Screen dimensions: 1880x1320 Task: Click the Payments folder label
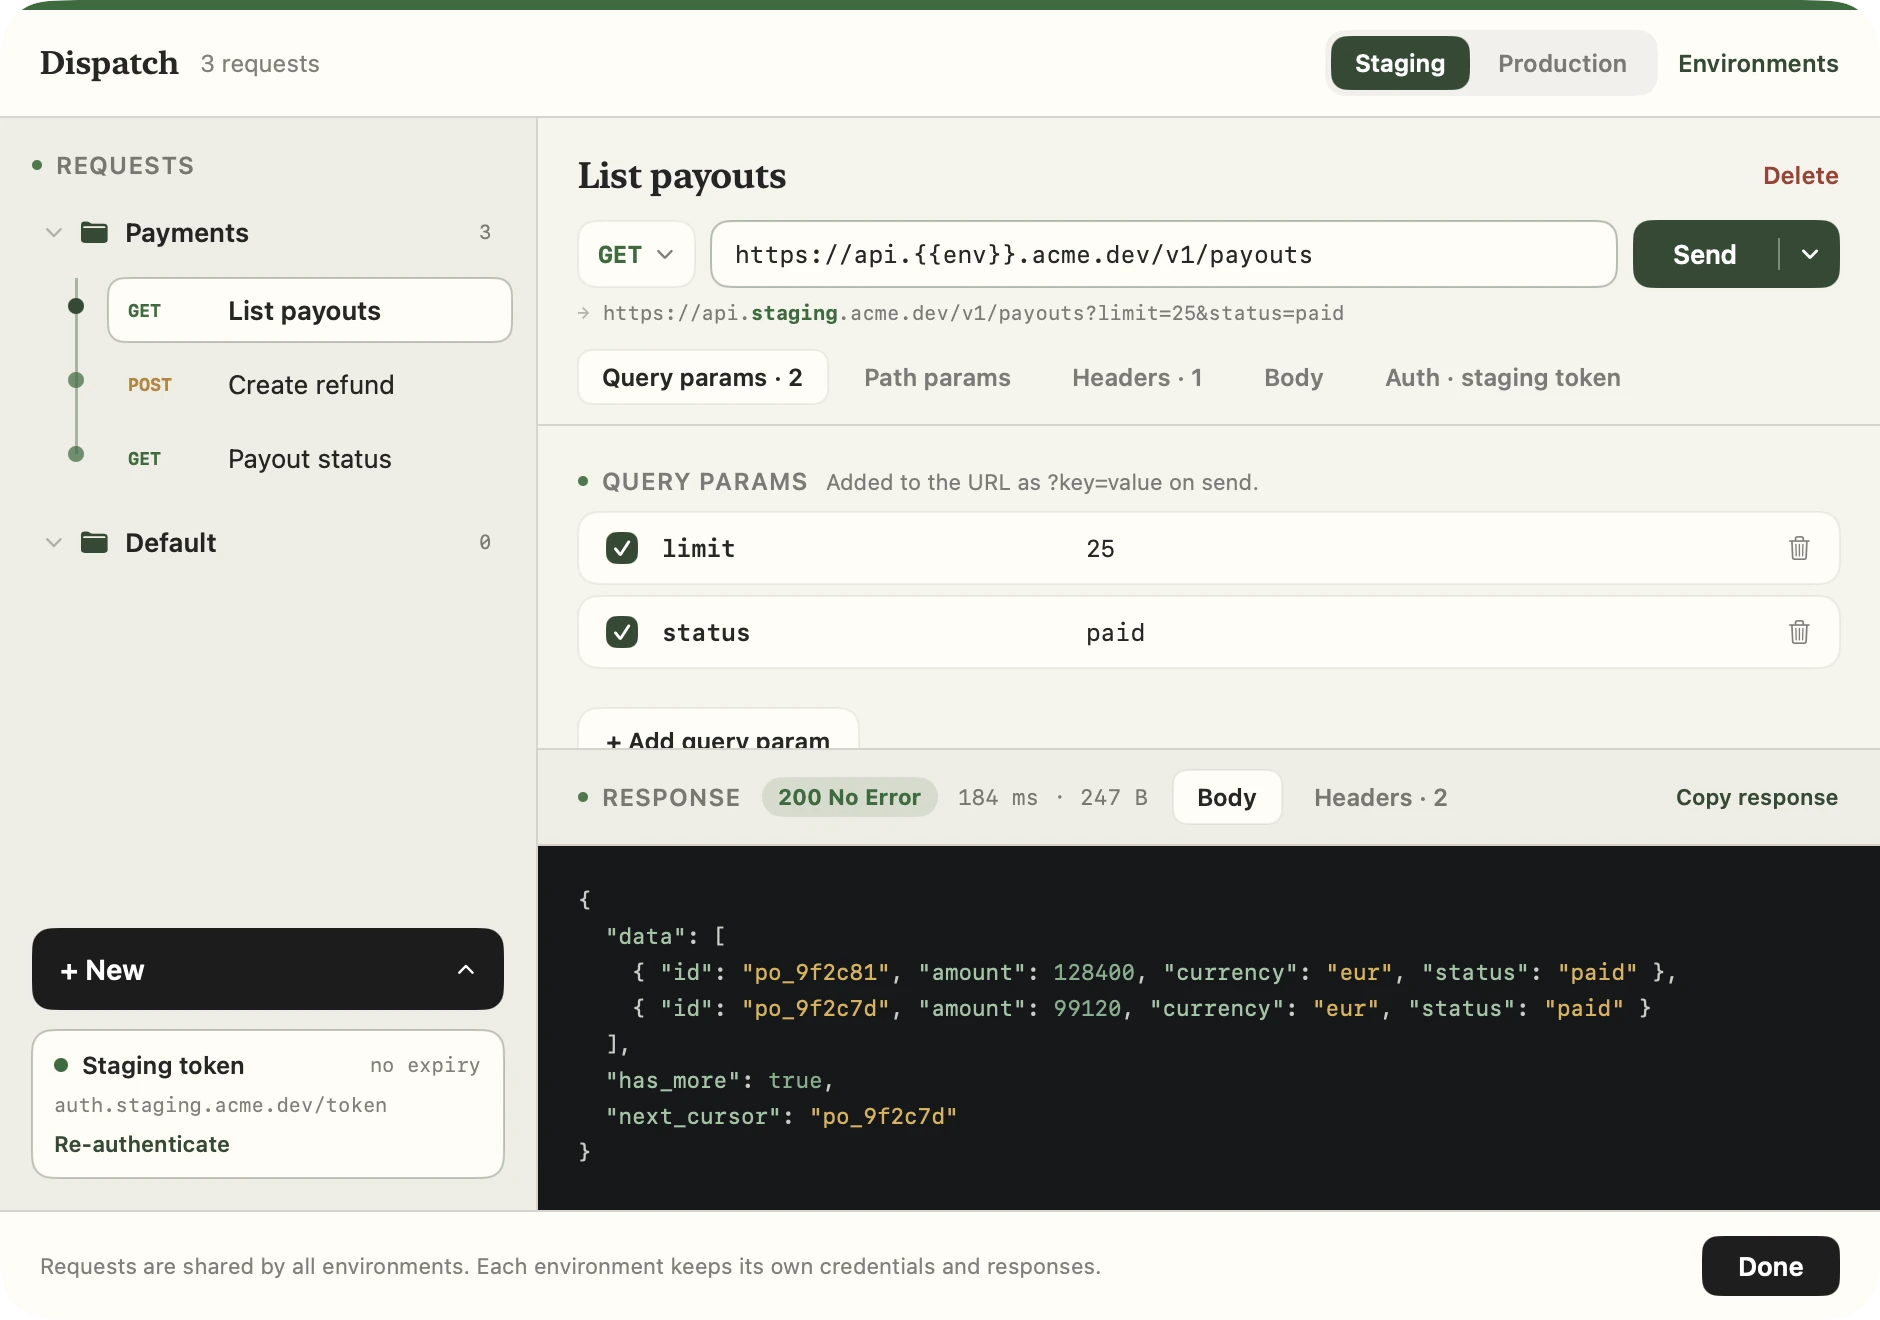187,233
